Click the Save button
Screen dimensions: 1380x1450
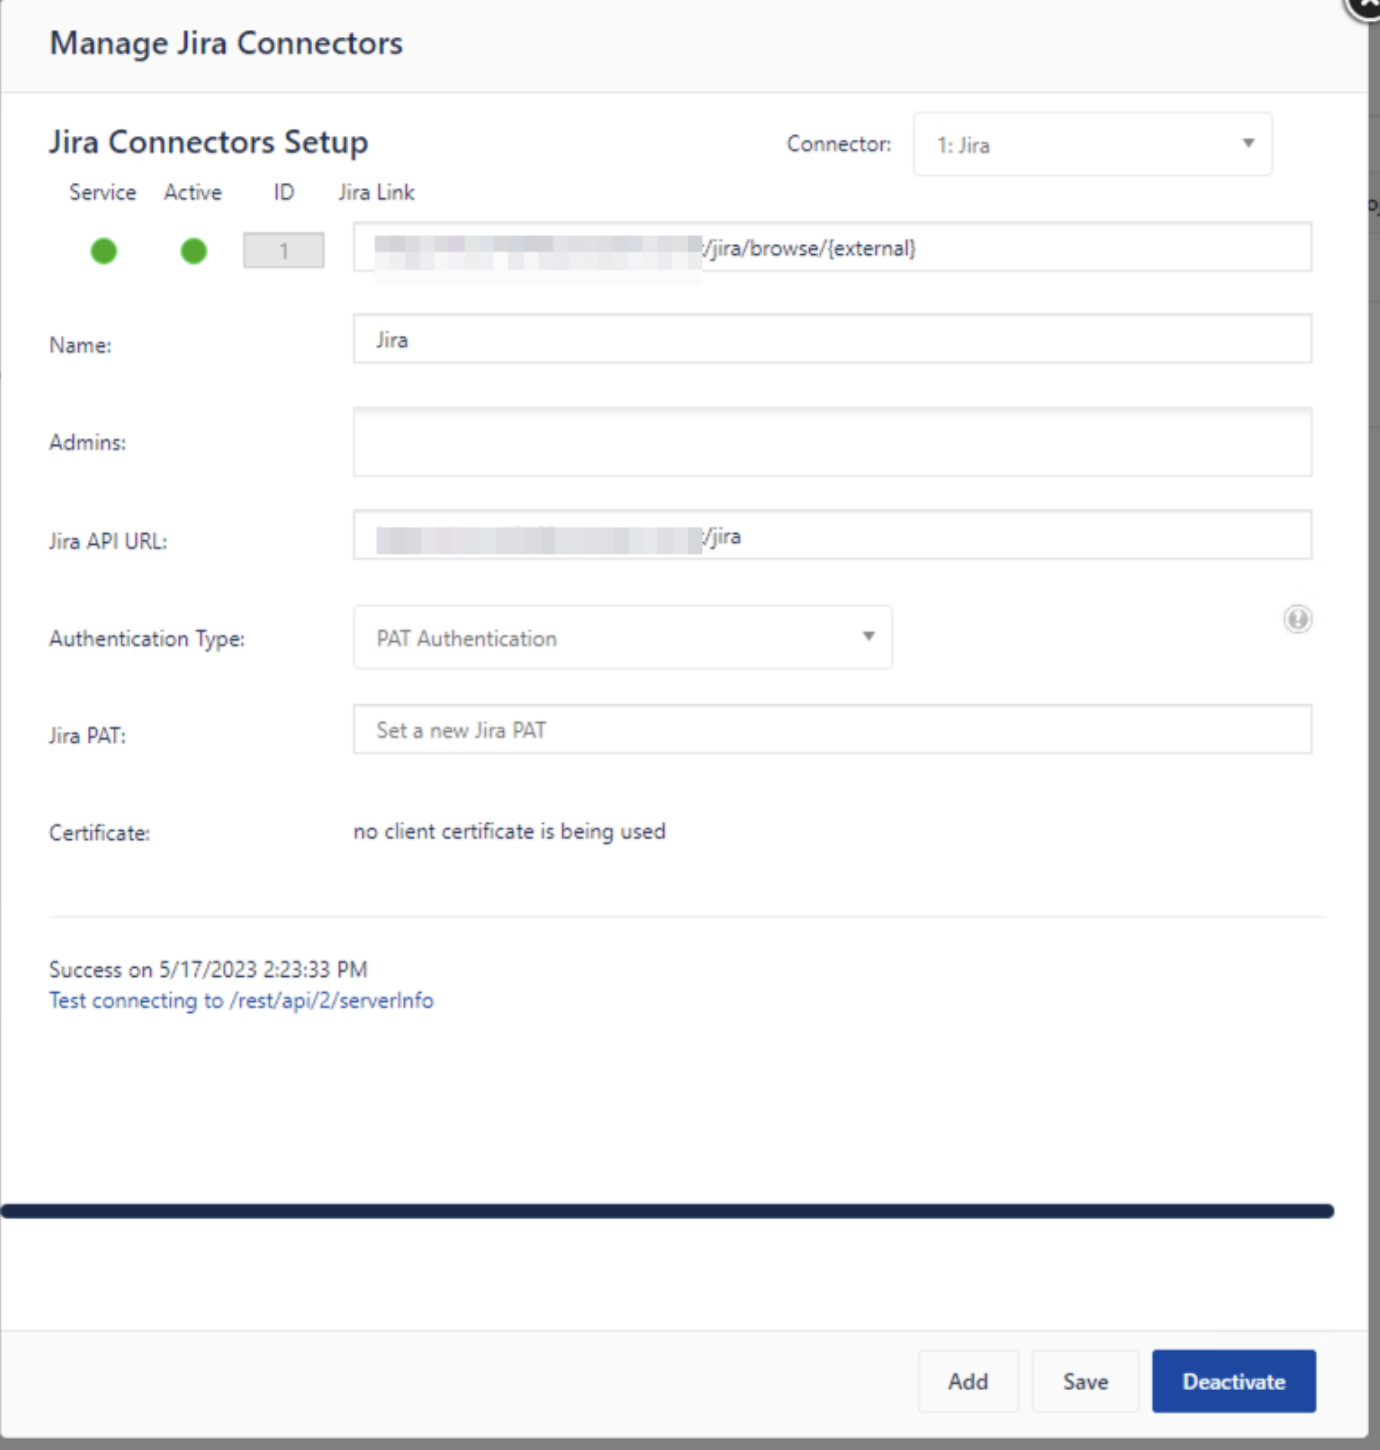[x=1085, y=1381]
